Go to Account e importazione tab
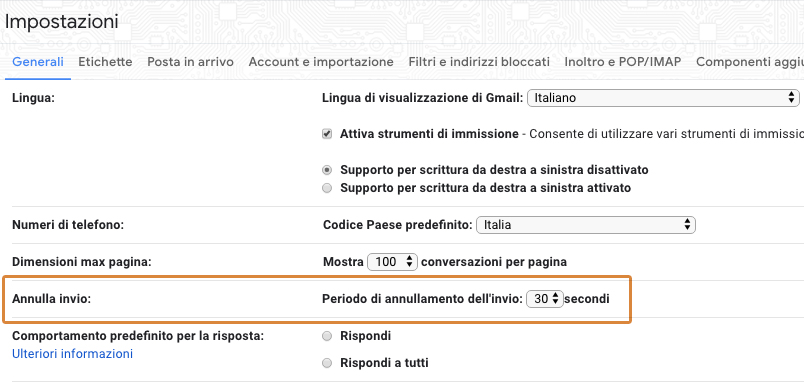 point(321,62)
